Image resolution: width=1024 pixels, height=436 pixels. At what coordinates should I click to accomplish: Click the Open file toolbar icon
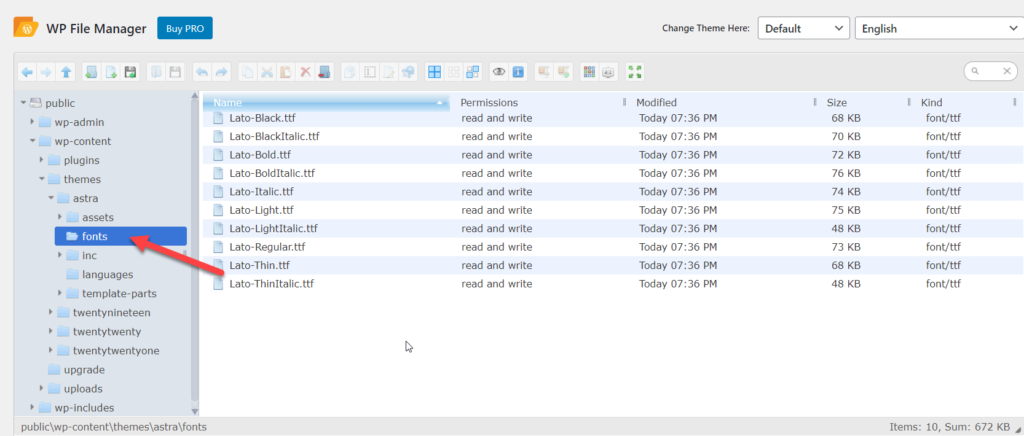coord(157,72)
